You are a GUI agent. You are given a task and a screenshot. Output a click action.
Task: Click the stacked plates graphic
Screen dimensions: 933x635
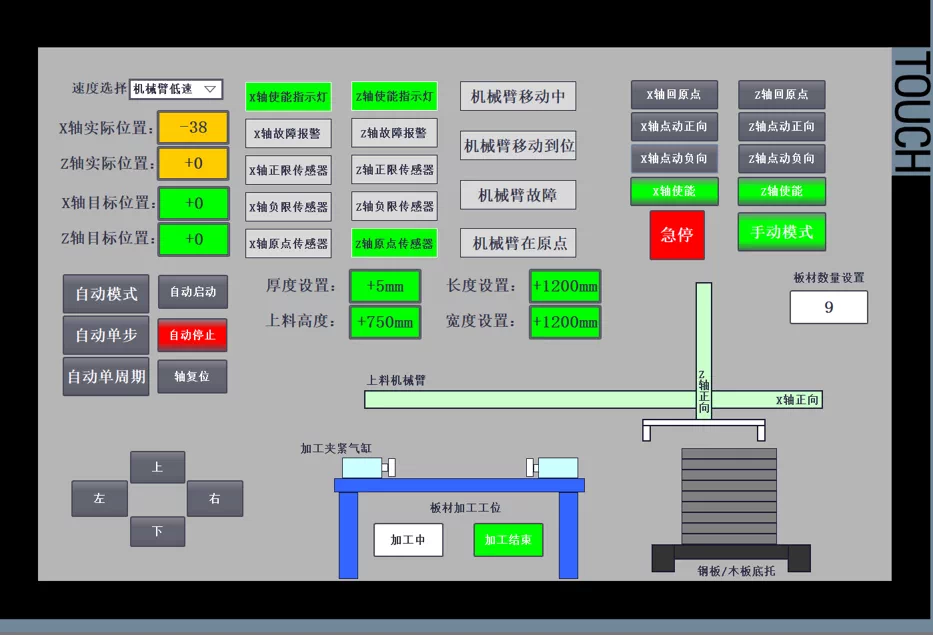729,496
